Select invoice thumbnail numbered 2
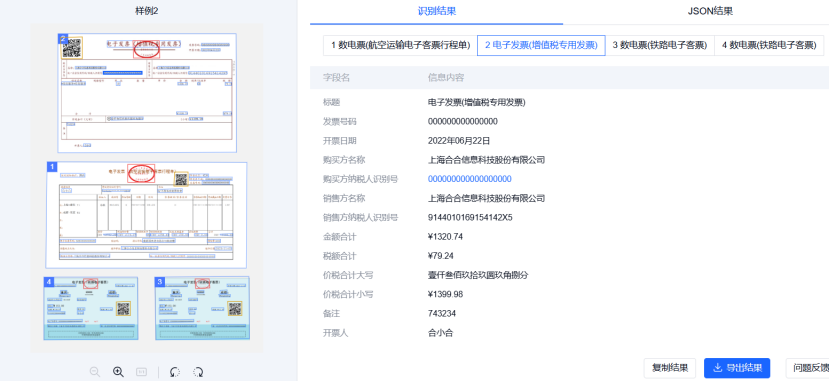The height and width of the screenshot is (382, 830). [147, 93]
